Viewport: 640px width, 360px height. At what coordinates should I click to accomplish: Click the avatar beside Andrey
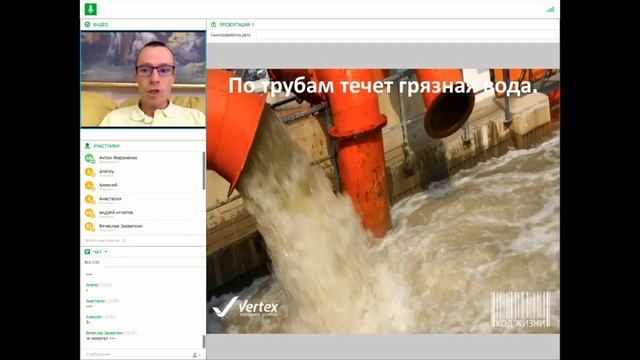tap(89, 172)
